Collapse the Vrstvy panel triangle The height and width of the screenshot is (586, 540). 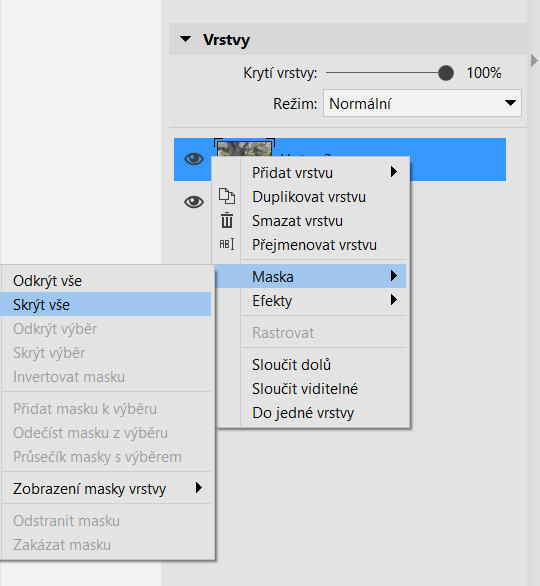pos(185,39)
